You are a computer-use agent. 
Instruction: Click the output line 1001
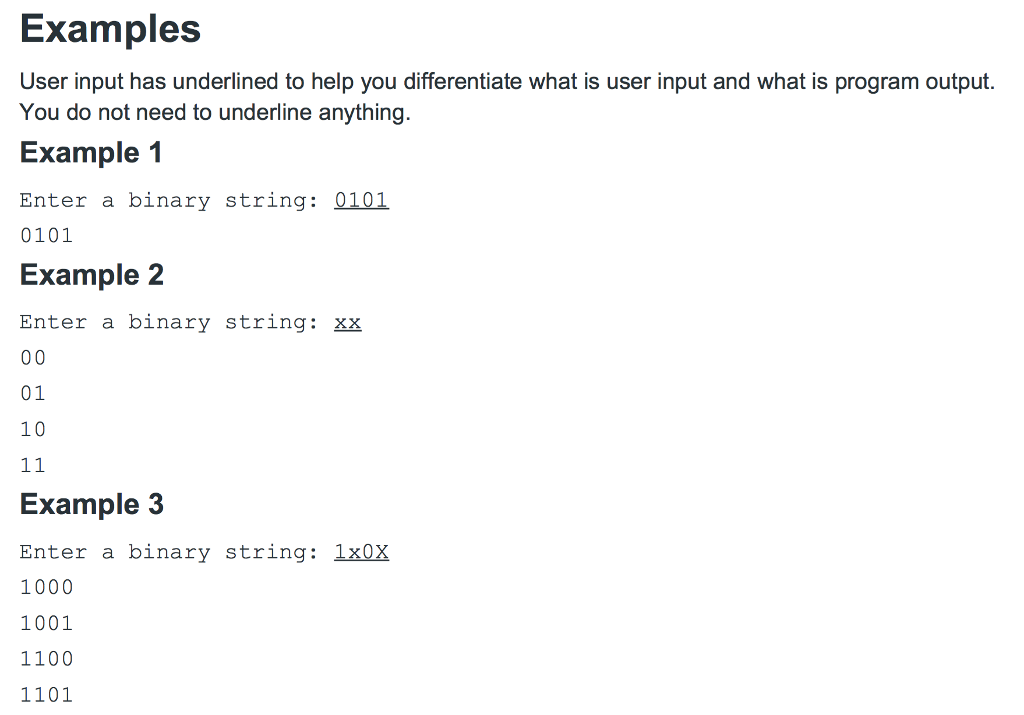pyautogui.click(x=46, y=623)
